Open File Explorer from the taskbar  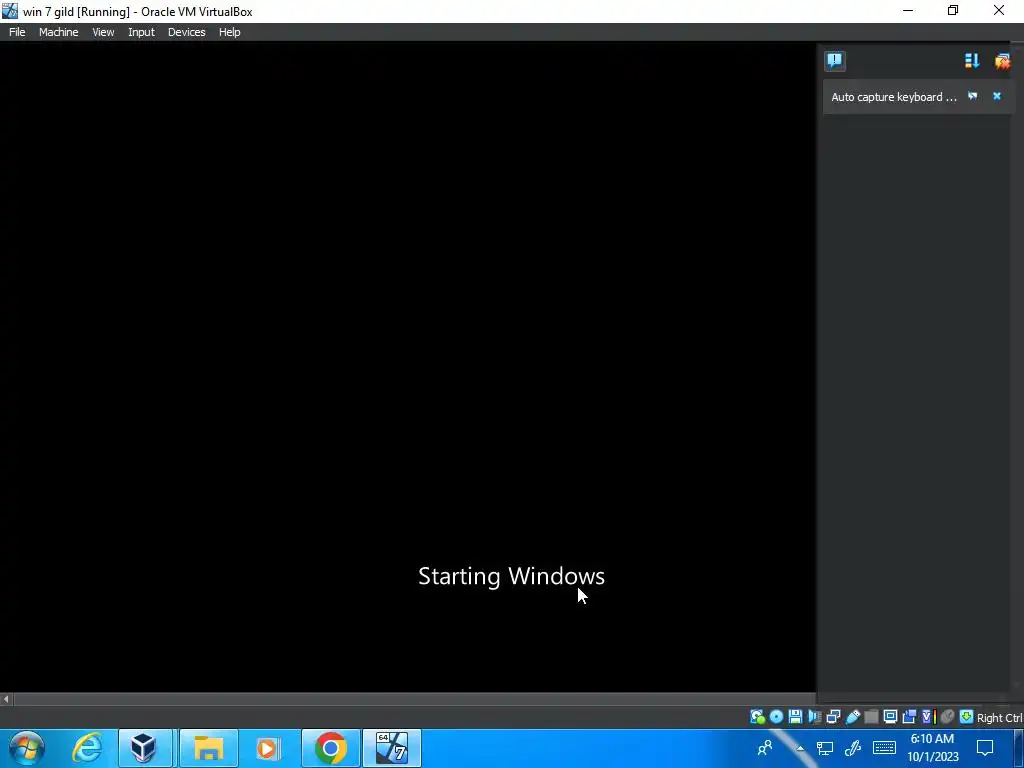(208, 748)
